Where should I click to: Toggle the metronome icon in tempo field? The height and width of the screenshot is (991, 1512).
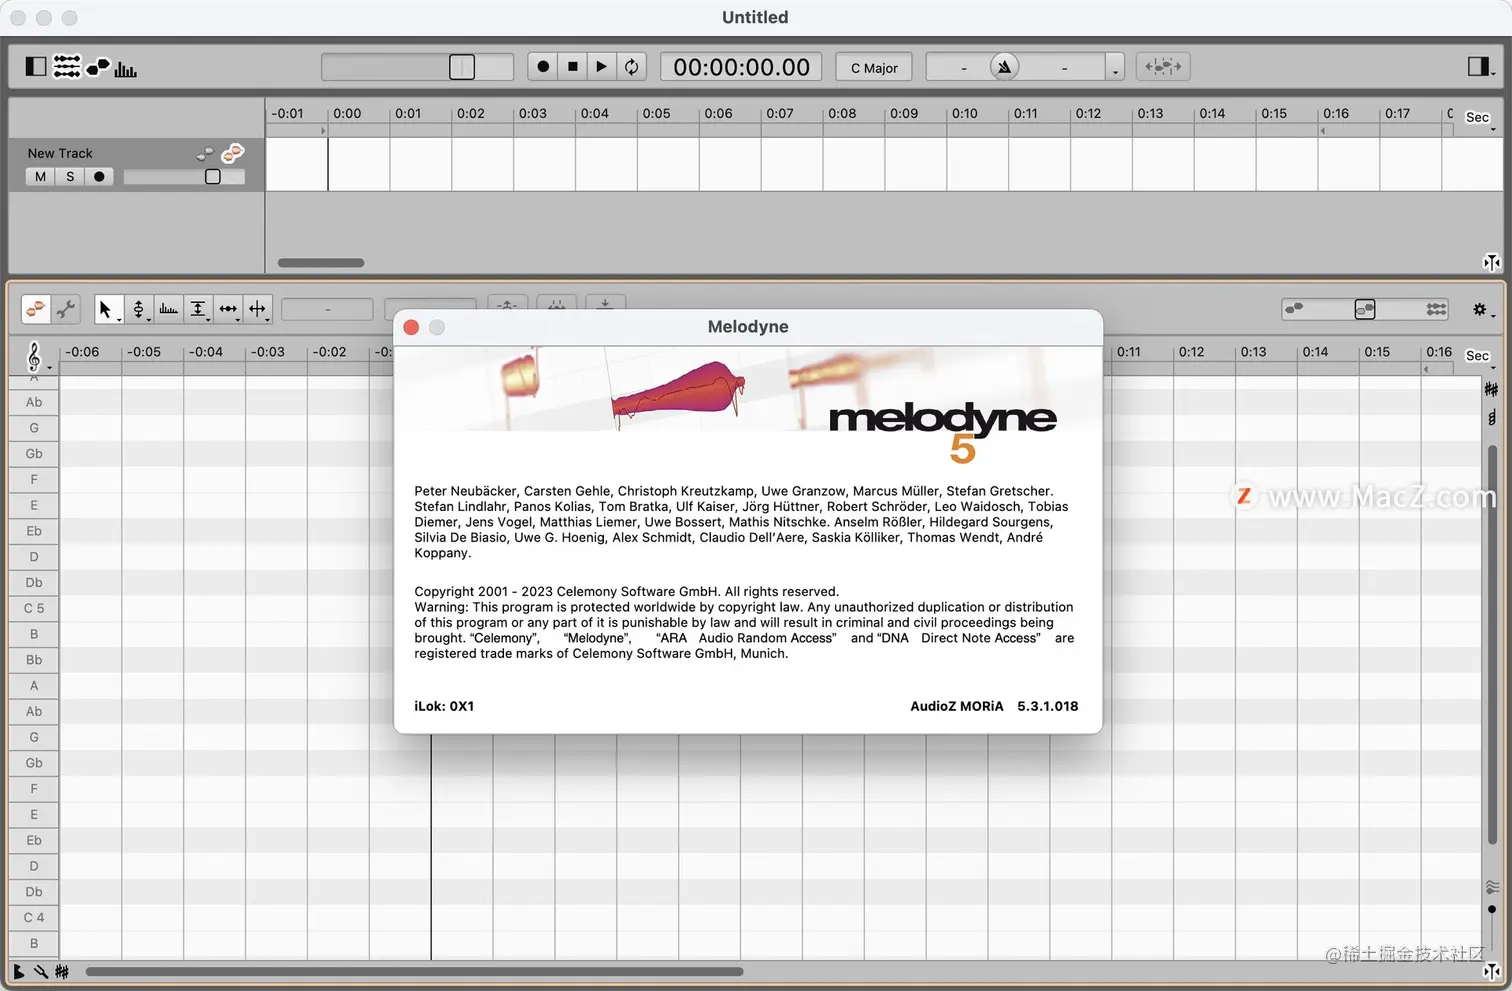tap(1004, 67)
